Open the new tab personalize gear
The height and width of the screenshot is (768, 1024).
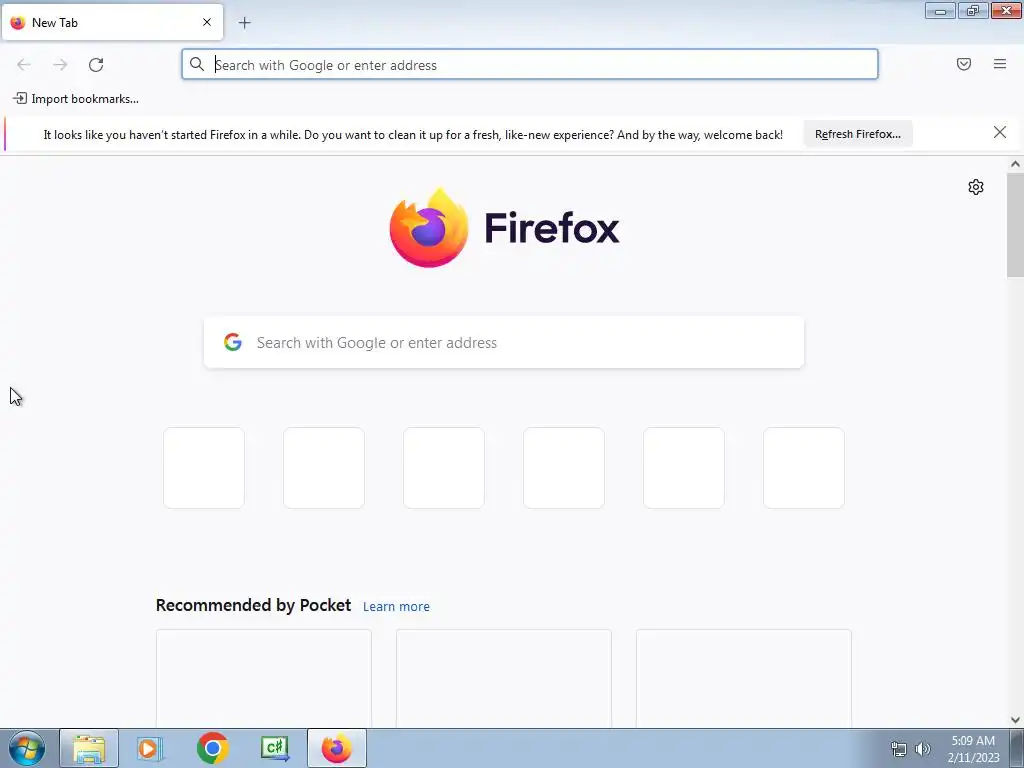(976, 187)
